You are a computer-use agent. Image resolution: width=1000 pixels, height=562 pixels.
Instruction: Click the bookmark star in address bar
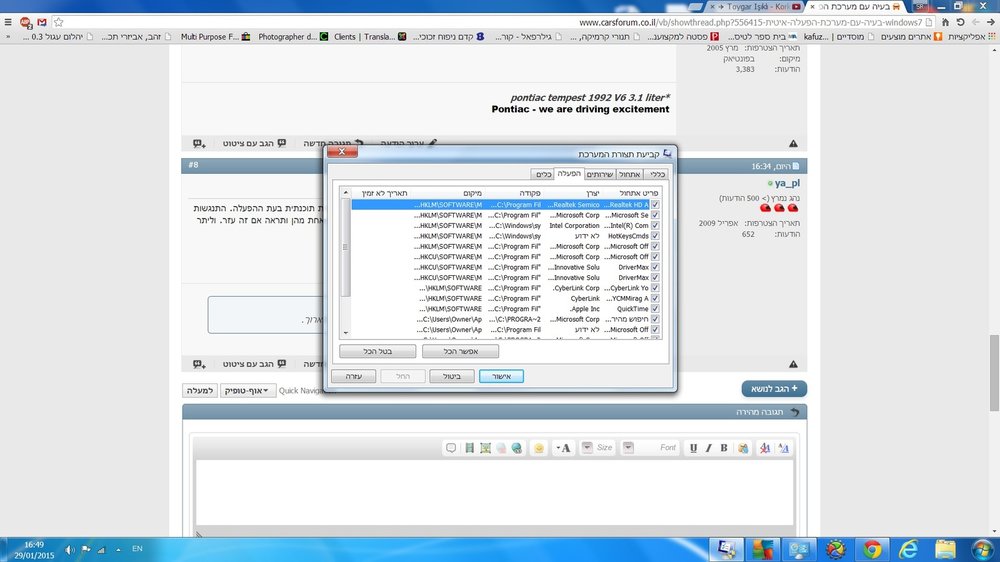point(59,22)
